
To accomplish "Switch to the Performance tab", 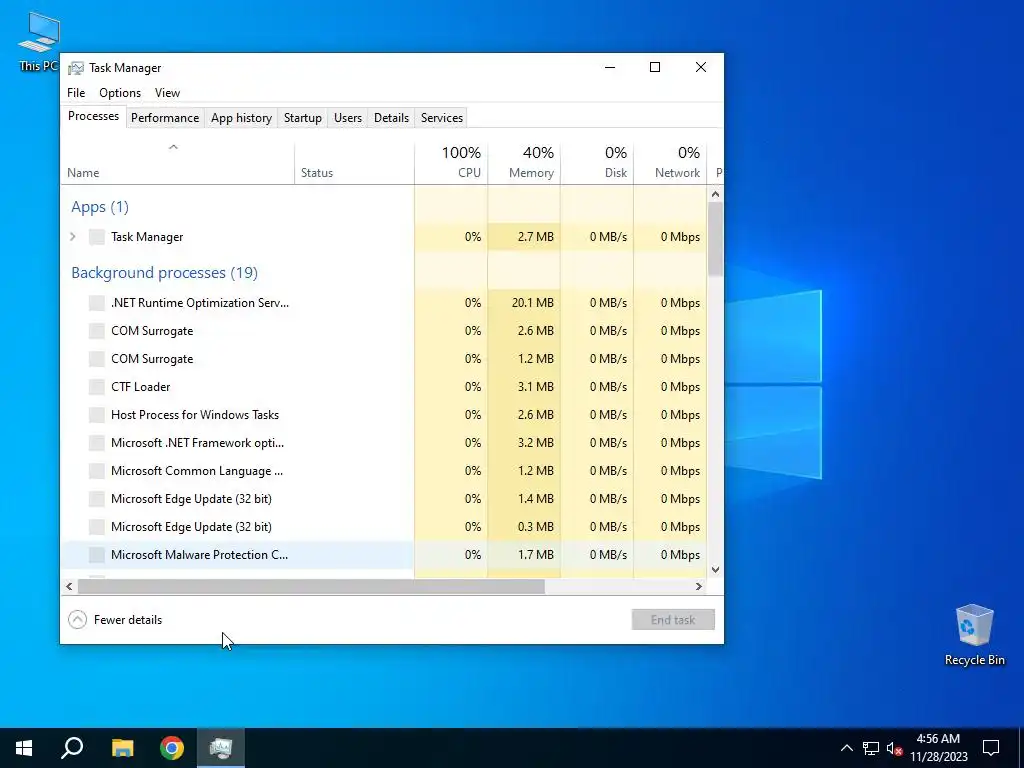I will coord(165,118).
